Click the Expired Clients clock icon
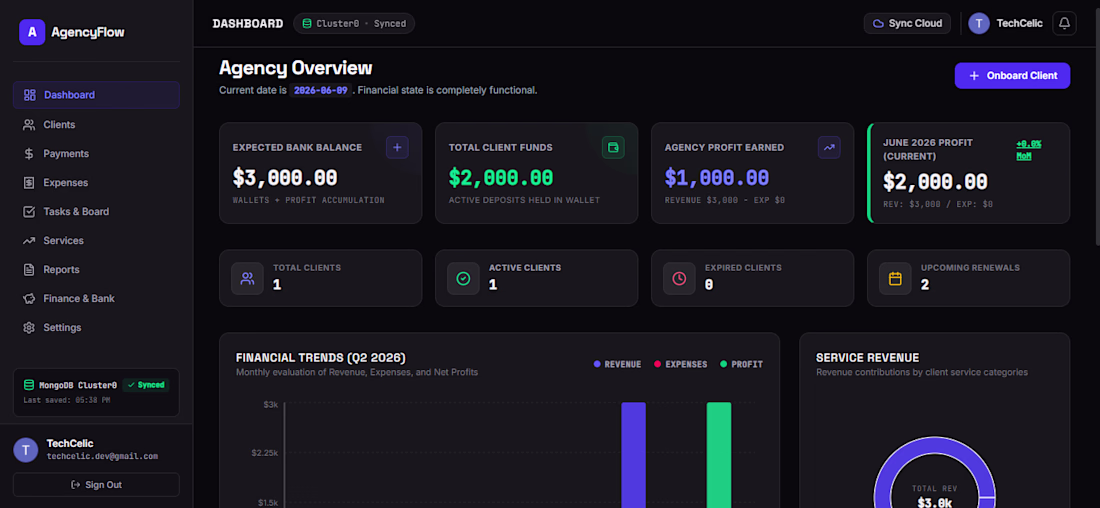 [x=679, y=278]
